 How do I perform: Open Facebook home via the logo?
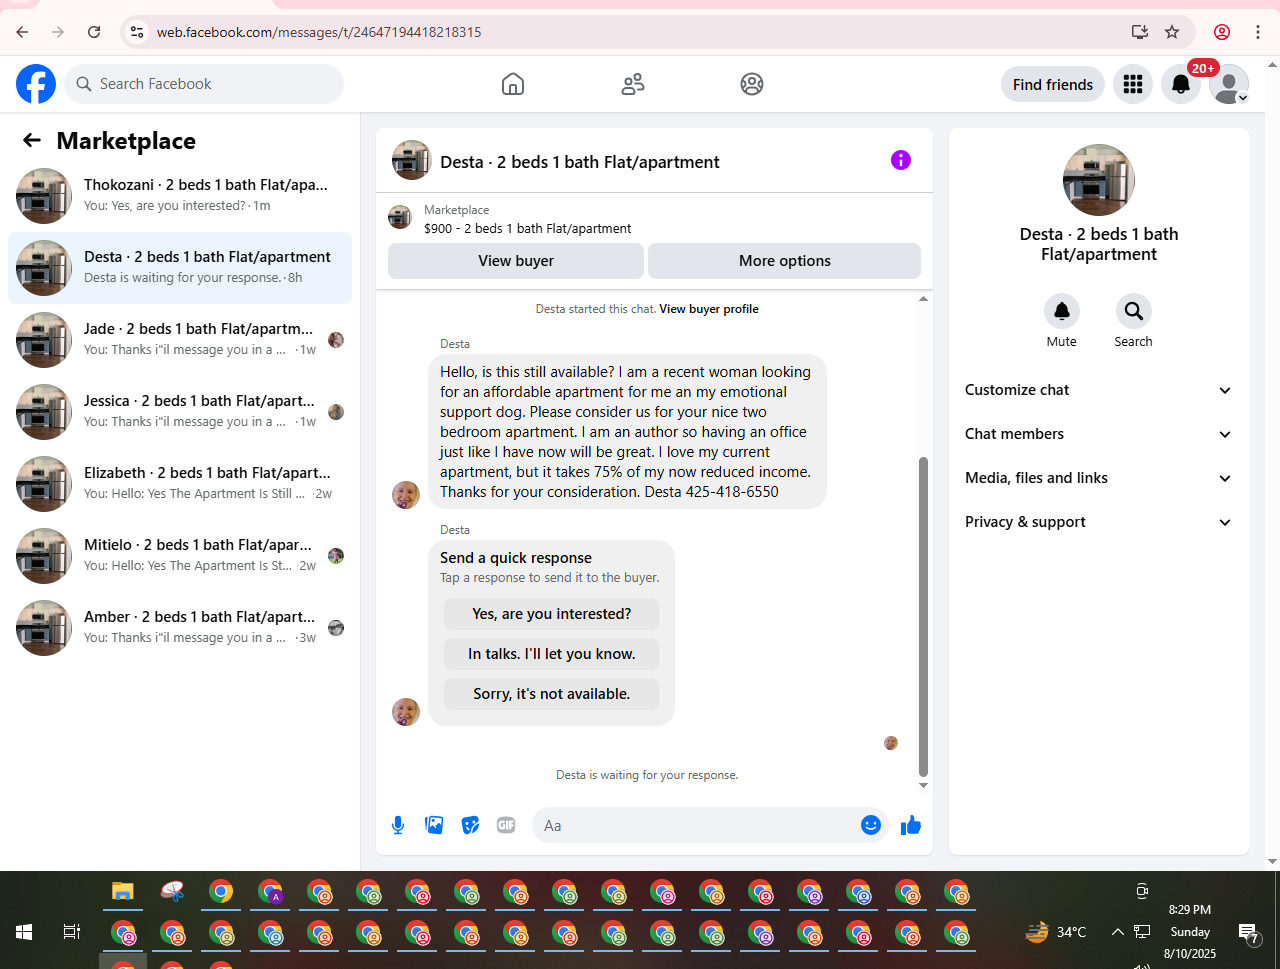click(36, 84)
